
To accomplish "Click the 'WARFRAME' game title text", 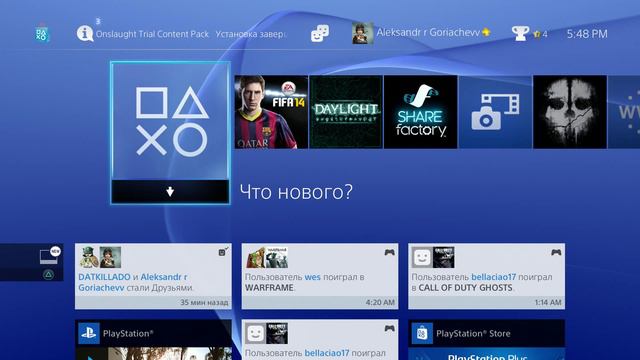I will [x=269, y=288].
